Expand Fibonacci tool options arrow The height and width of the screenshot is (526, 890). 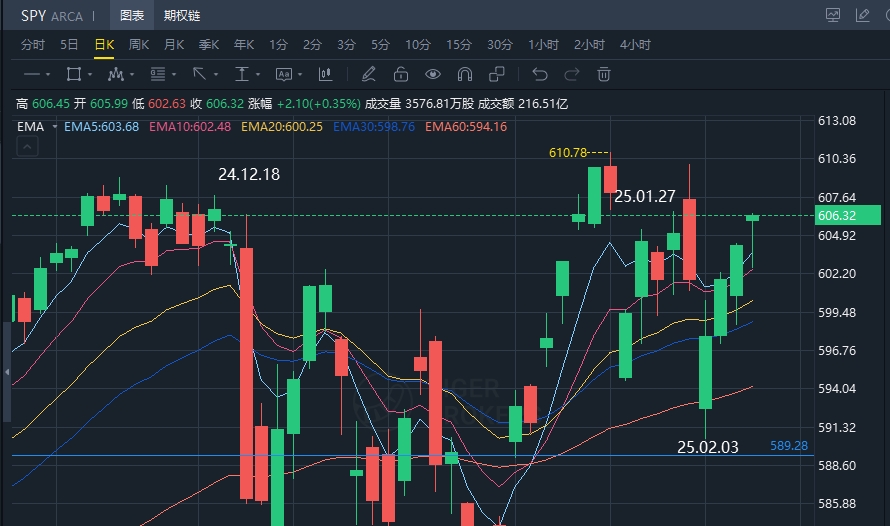(174, 75)
